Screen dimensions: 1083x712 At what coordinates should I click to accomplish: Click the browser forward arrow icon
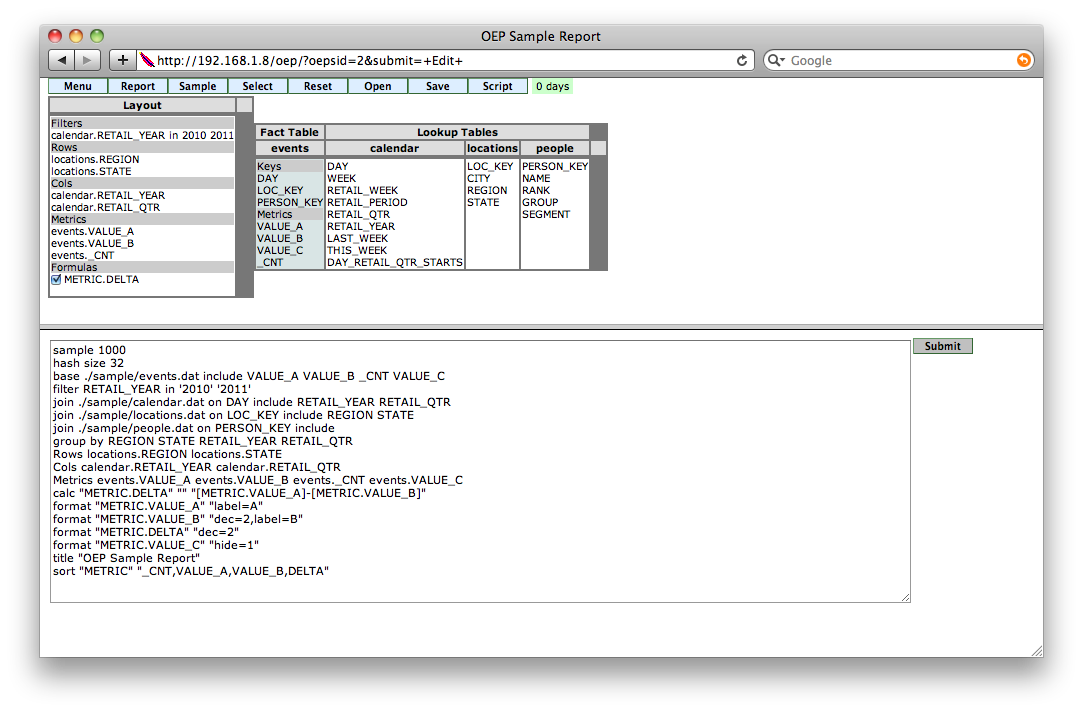[x=85, y=59]
